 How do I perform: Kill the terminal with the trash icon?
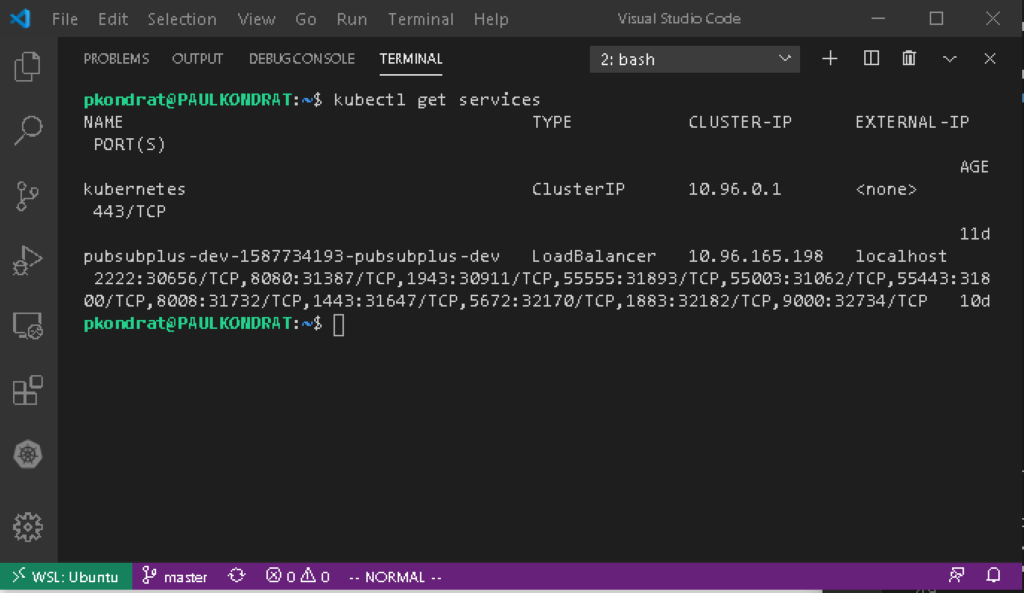(x=908, y=58)
